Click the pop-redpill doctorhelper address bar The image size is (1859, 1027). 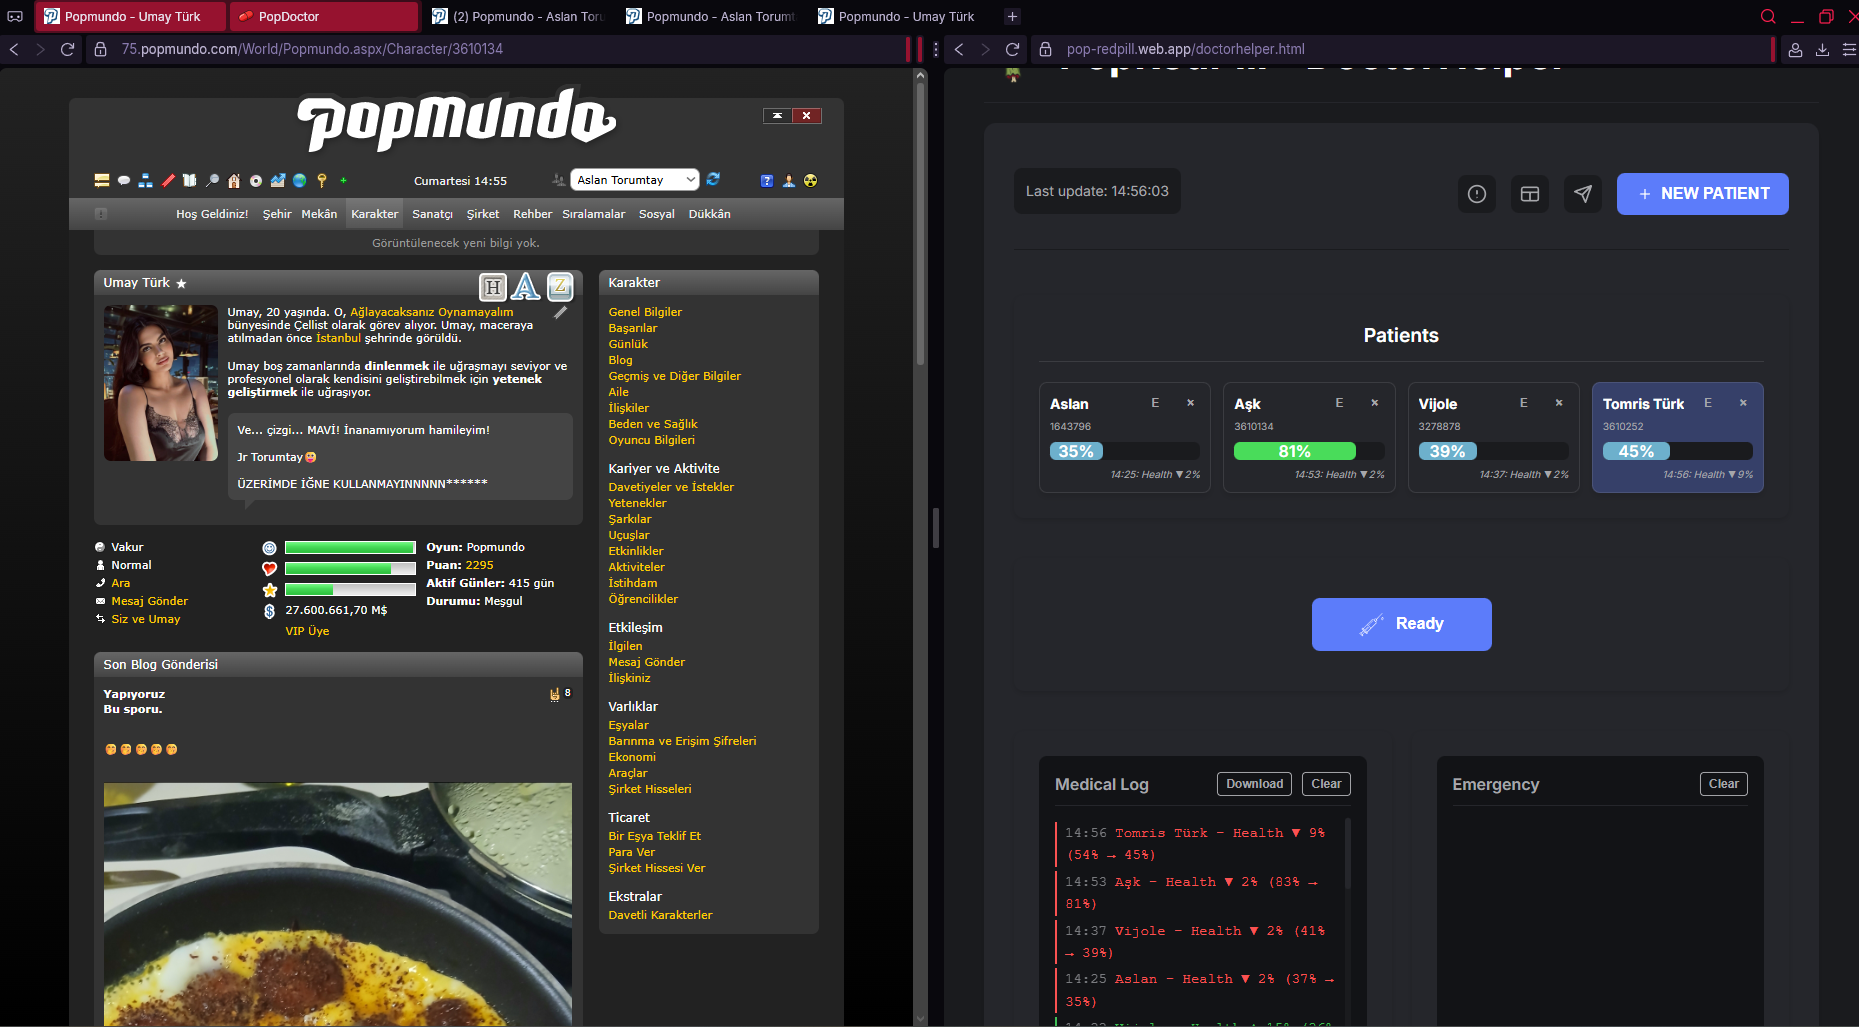point(1185,49)
